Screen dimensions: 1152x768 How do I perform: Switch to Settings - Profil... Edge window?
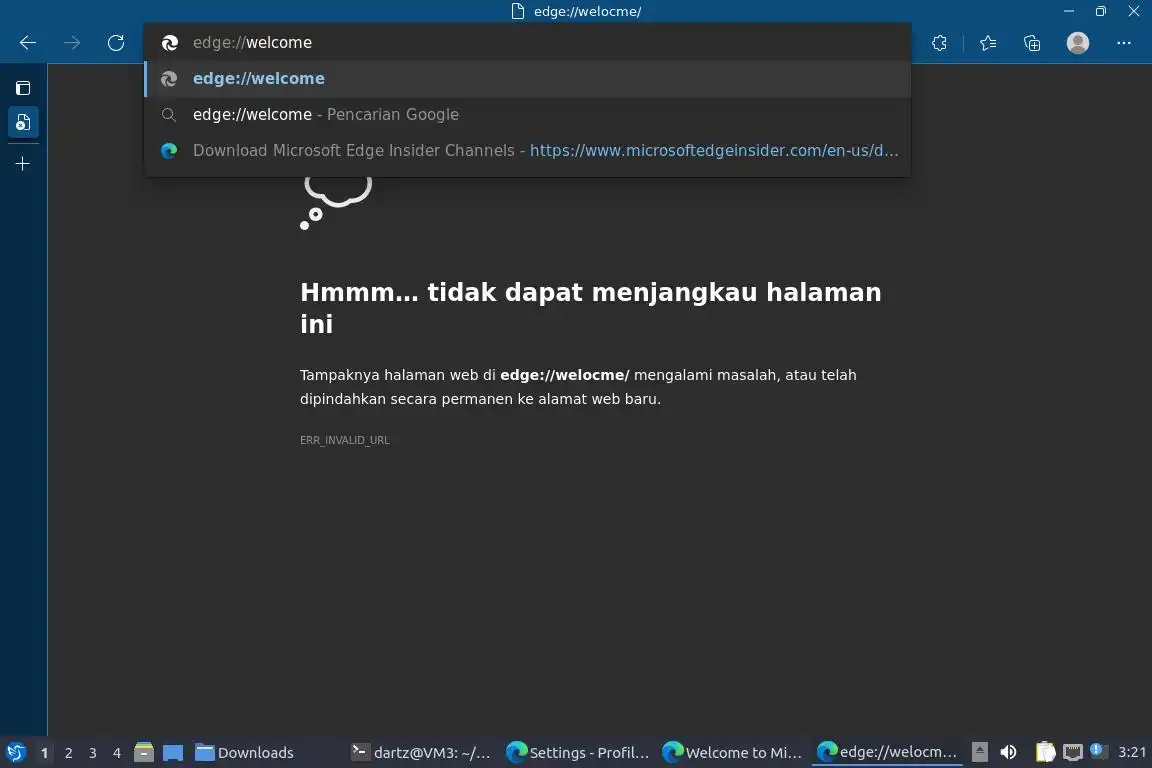pos(577,753)
